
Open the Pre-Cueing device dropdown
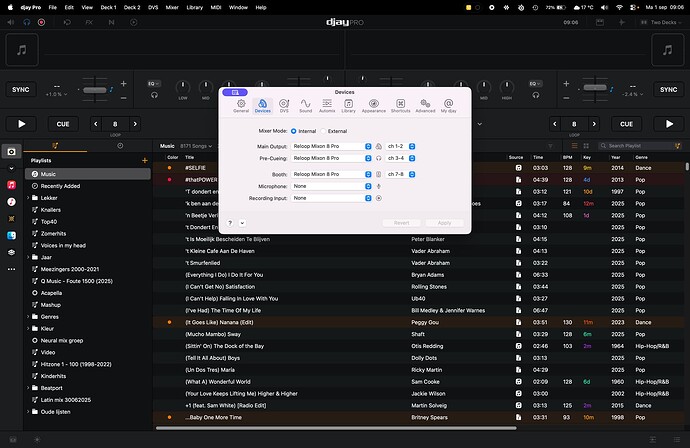click(x=331, y=158)
